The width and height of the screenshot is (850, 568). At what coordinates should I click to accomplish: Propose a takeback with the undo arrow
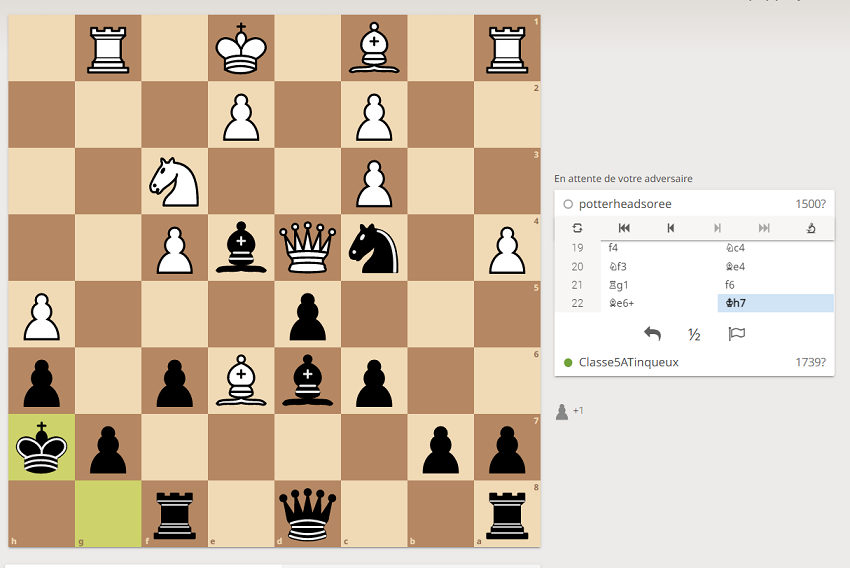(652, 334)
